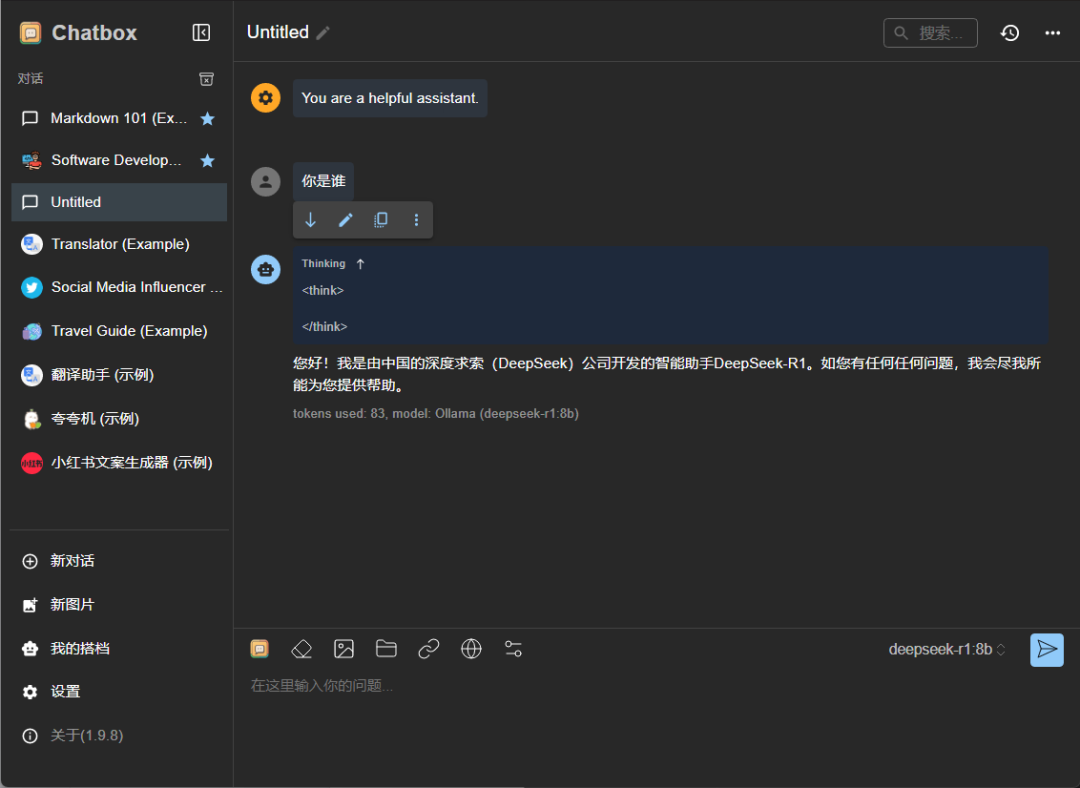
Task: Open 小红书文案生成器 (示例) conversation
Action: pos(119,462)
